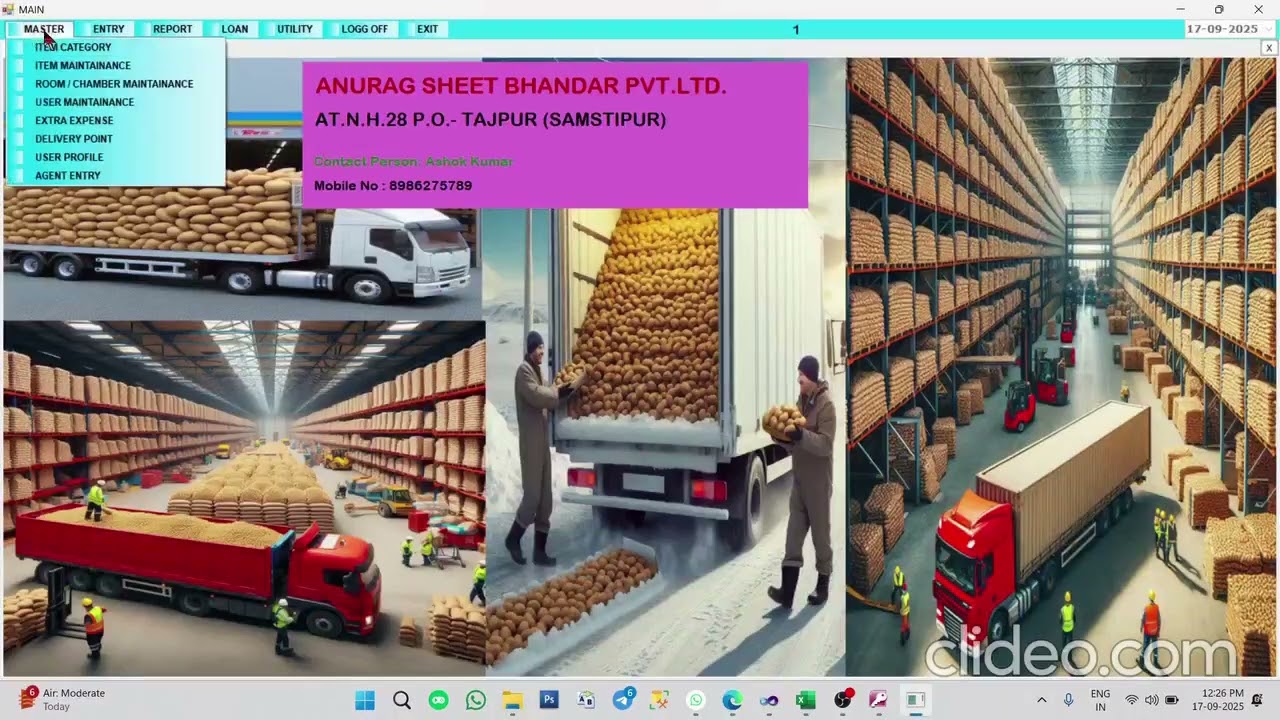Screen dimensions: 1280x720
Task: Open Microsoft Access from taskbar
Action: [879, 700]
